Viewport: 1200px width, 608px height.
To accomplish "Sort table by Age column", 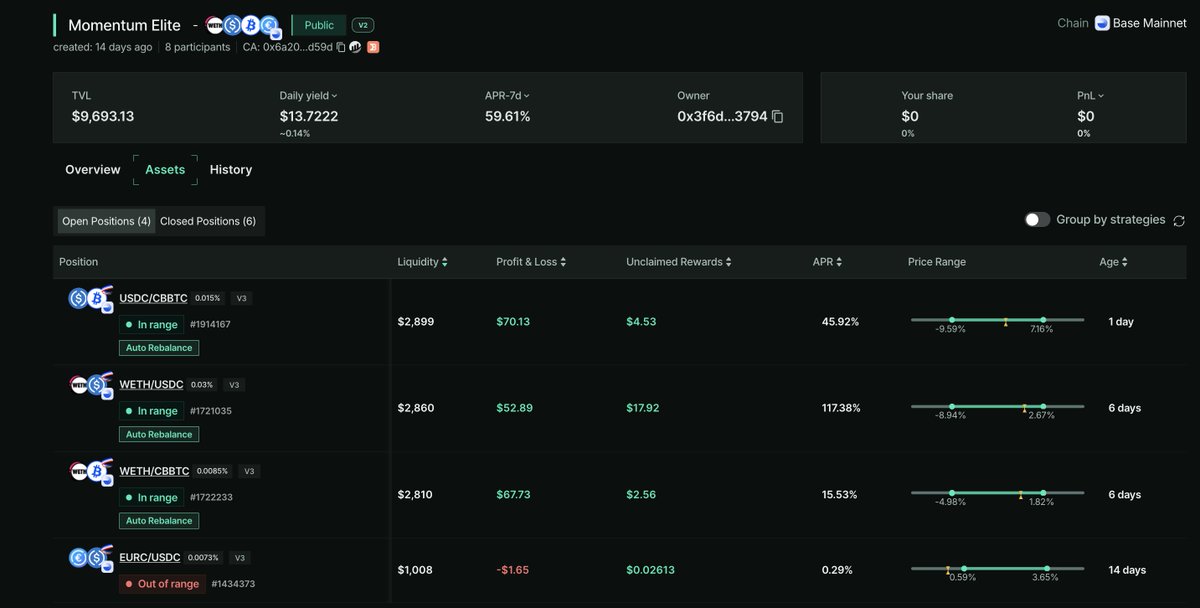I will (1114, 262).
